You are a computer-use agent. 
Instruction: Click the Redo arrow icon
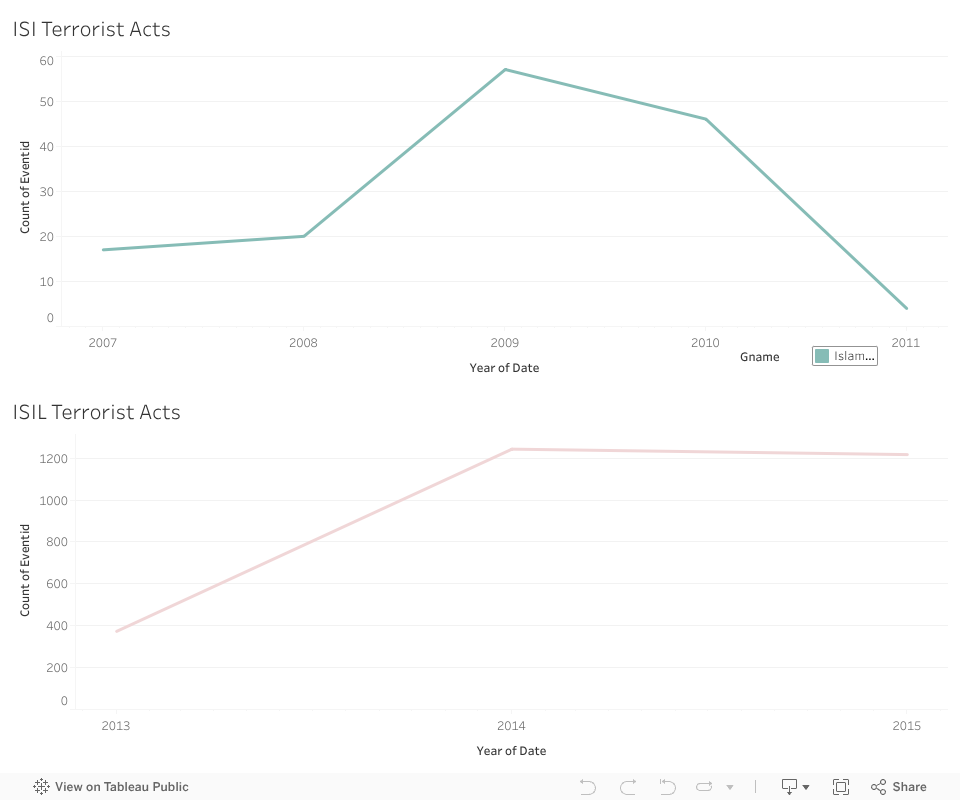click(628, 787)
